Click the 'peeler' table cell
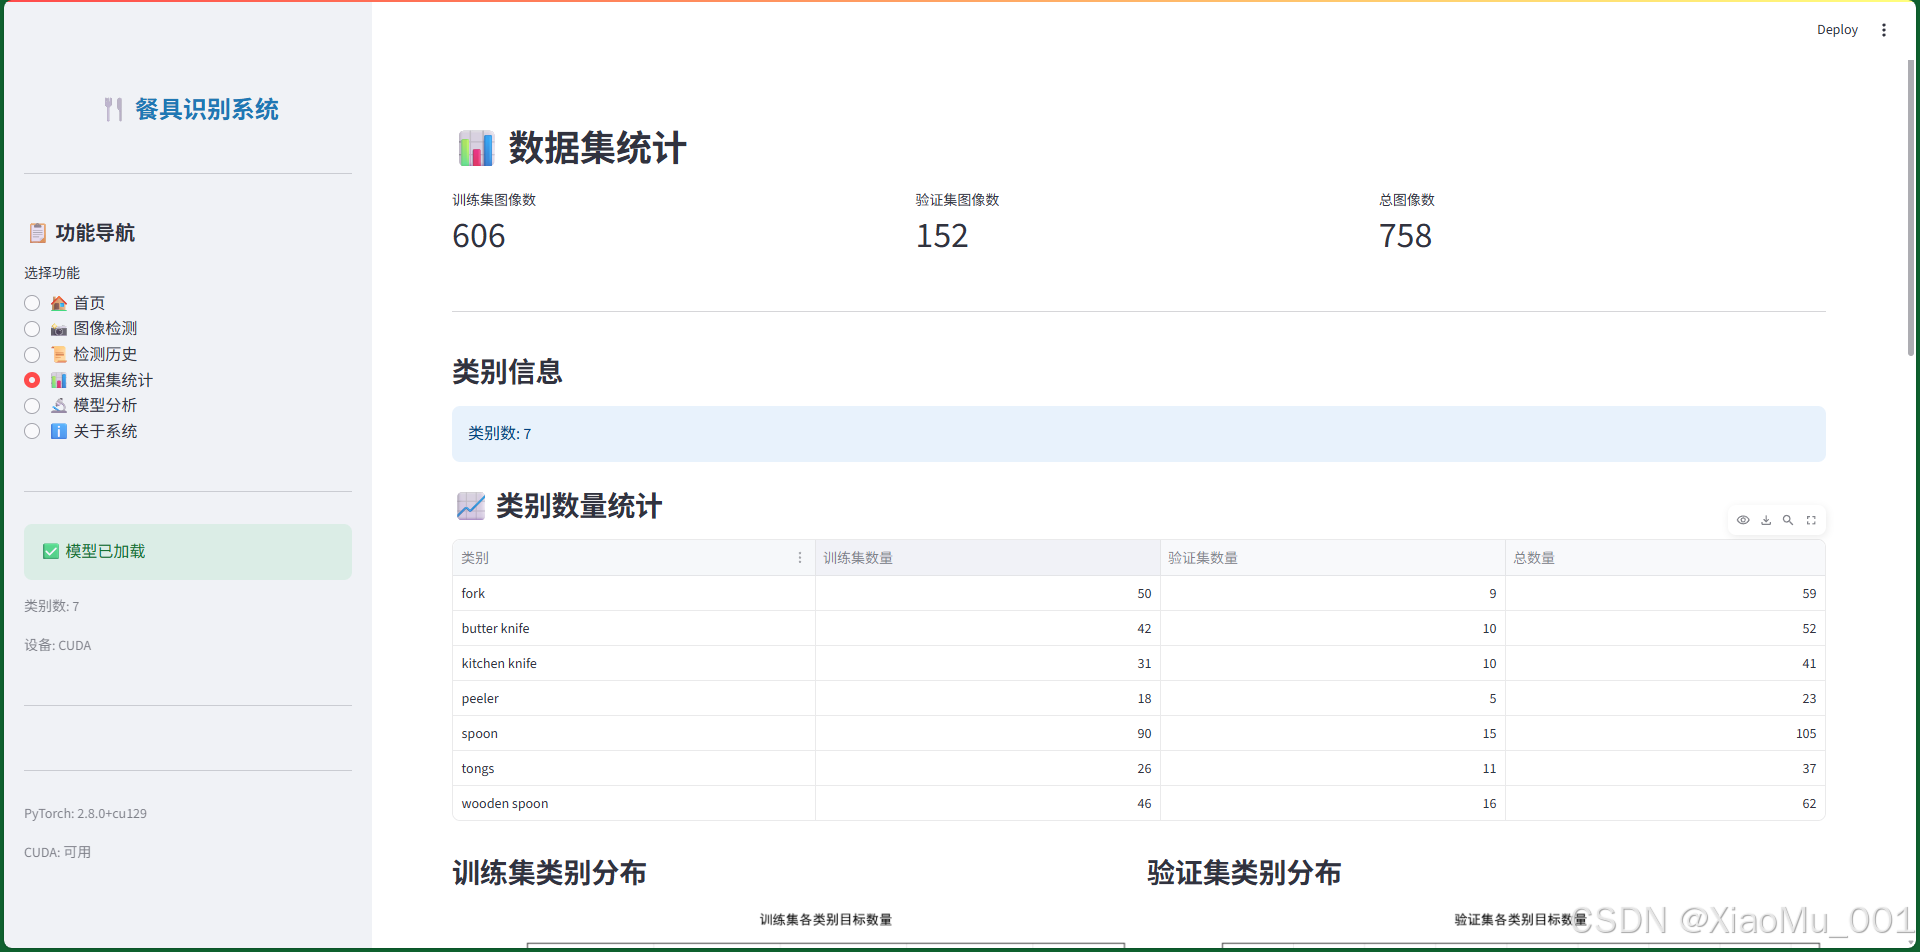The height and width of the screenshot is (952, 1920). point(634,698)
